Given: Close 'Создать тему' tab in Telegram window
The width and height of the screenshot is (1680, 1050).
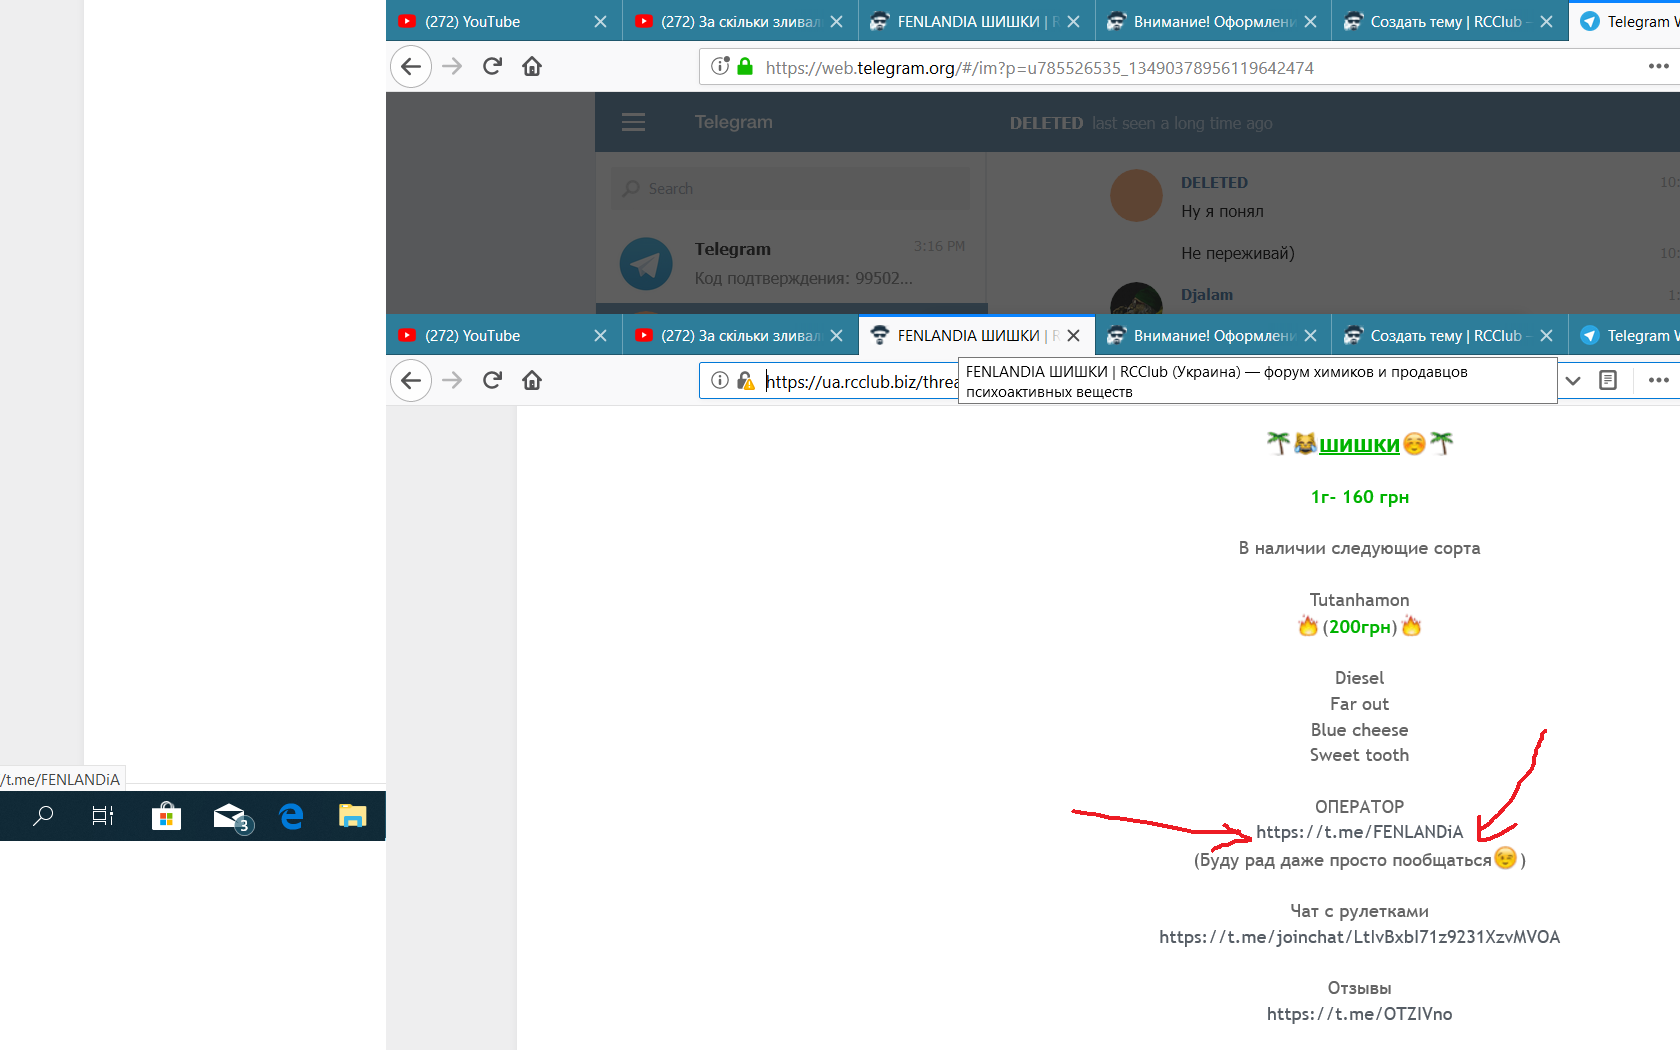Looking at the screenshot, I should (x=1546, y=21).
